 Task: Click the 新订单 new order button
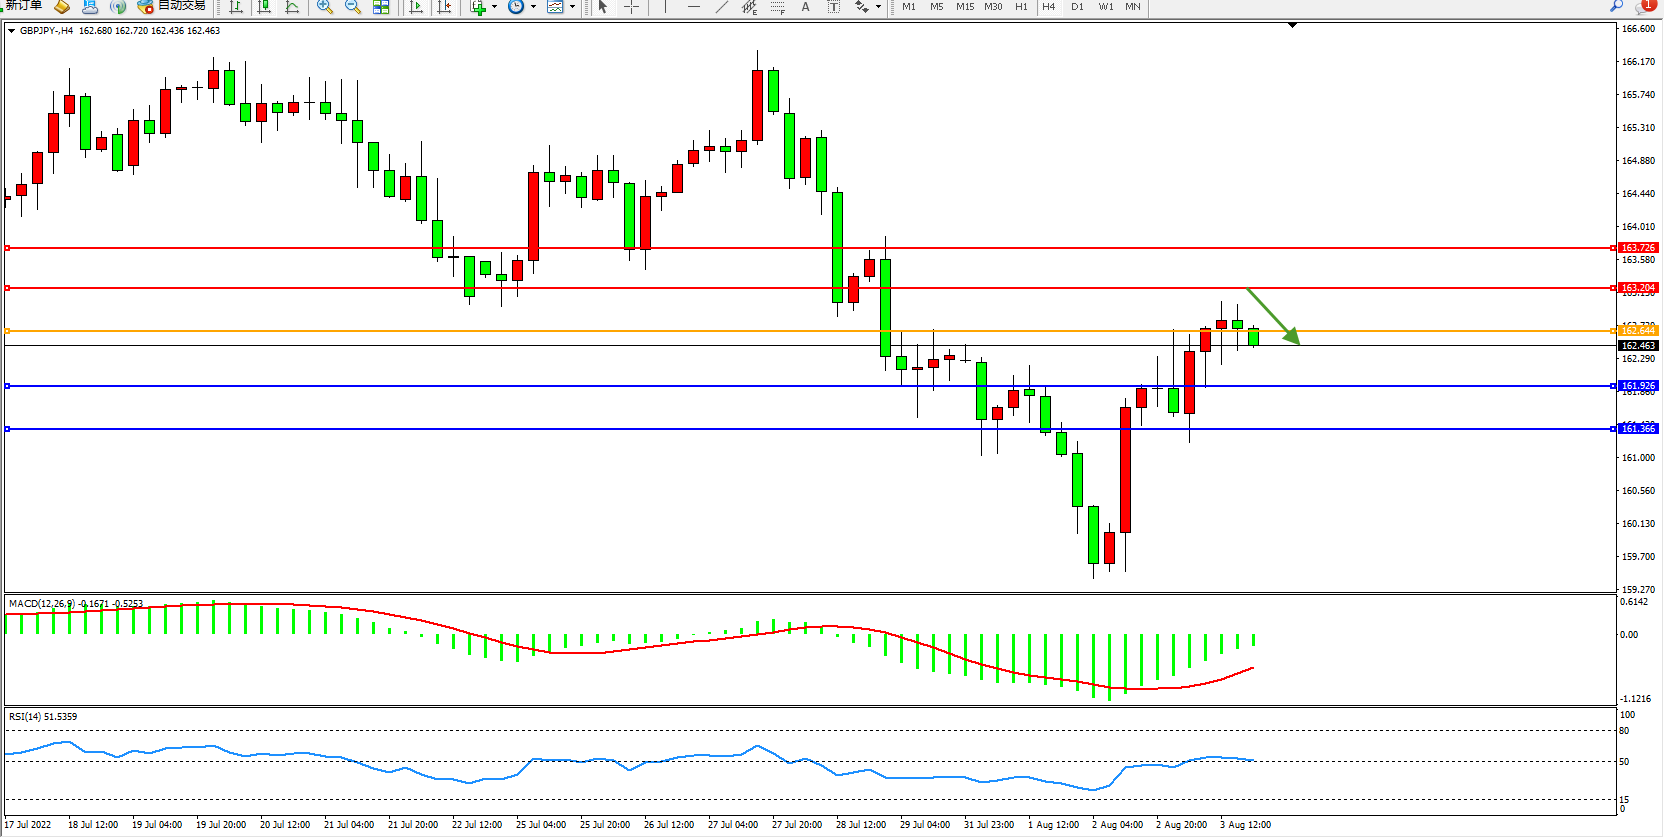pos(22,6)
